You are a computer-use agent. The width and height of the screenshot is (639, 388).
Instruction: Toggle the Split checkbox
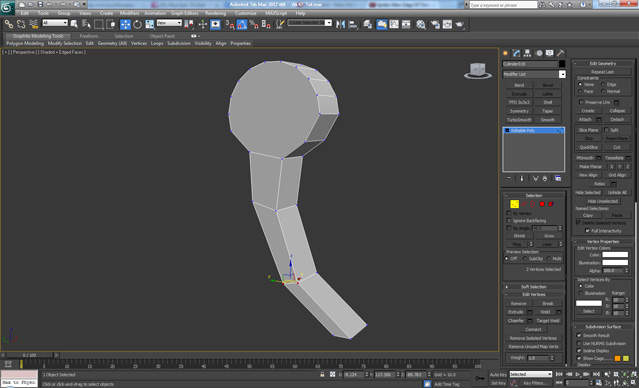click(x=606, y=130)
